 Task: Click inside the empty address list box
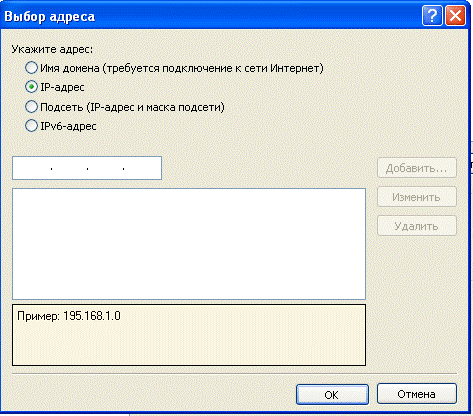[189, 244]
